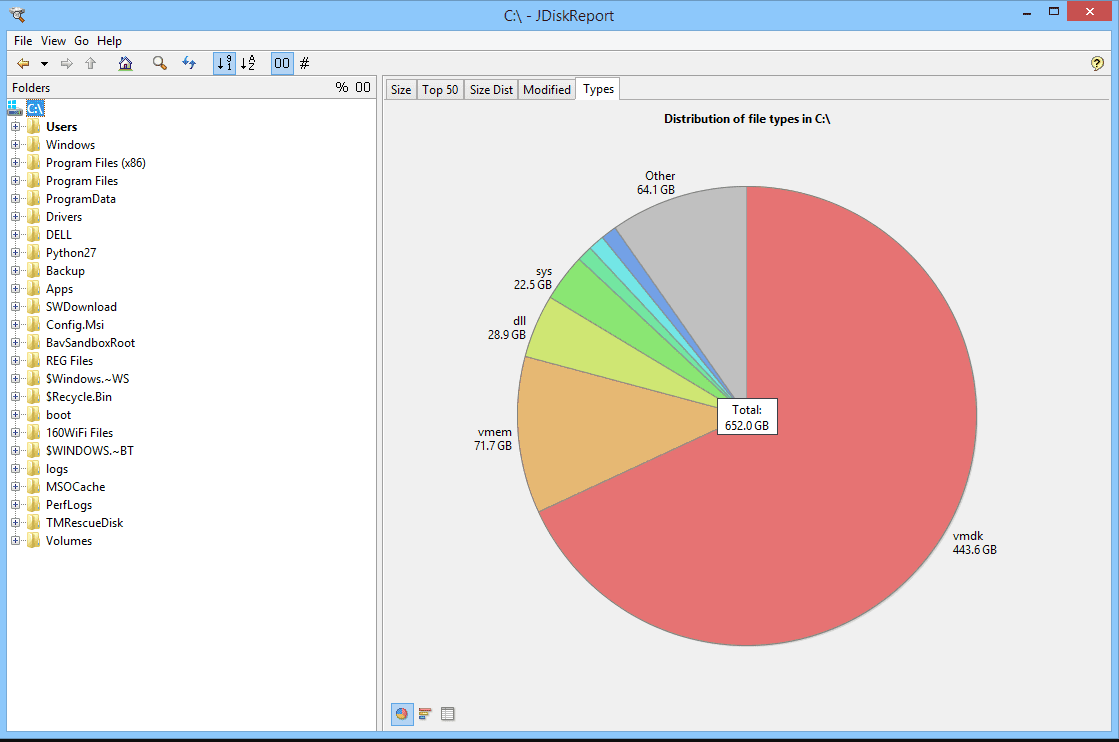Click the percent column header in Folders
The image size is (1119, 742).
pos(342,87)
